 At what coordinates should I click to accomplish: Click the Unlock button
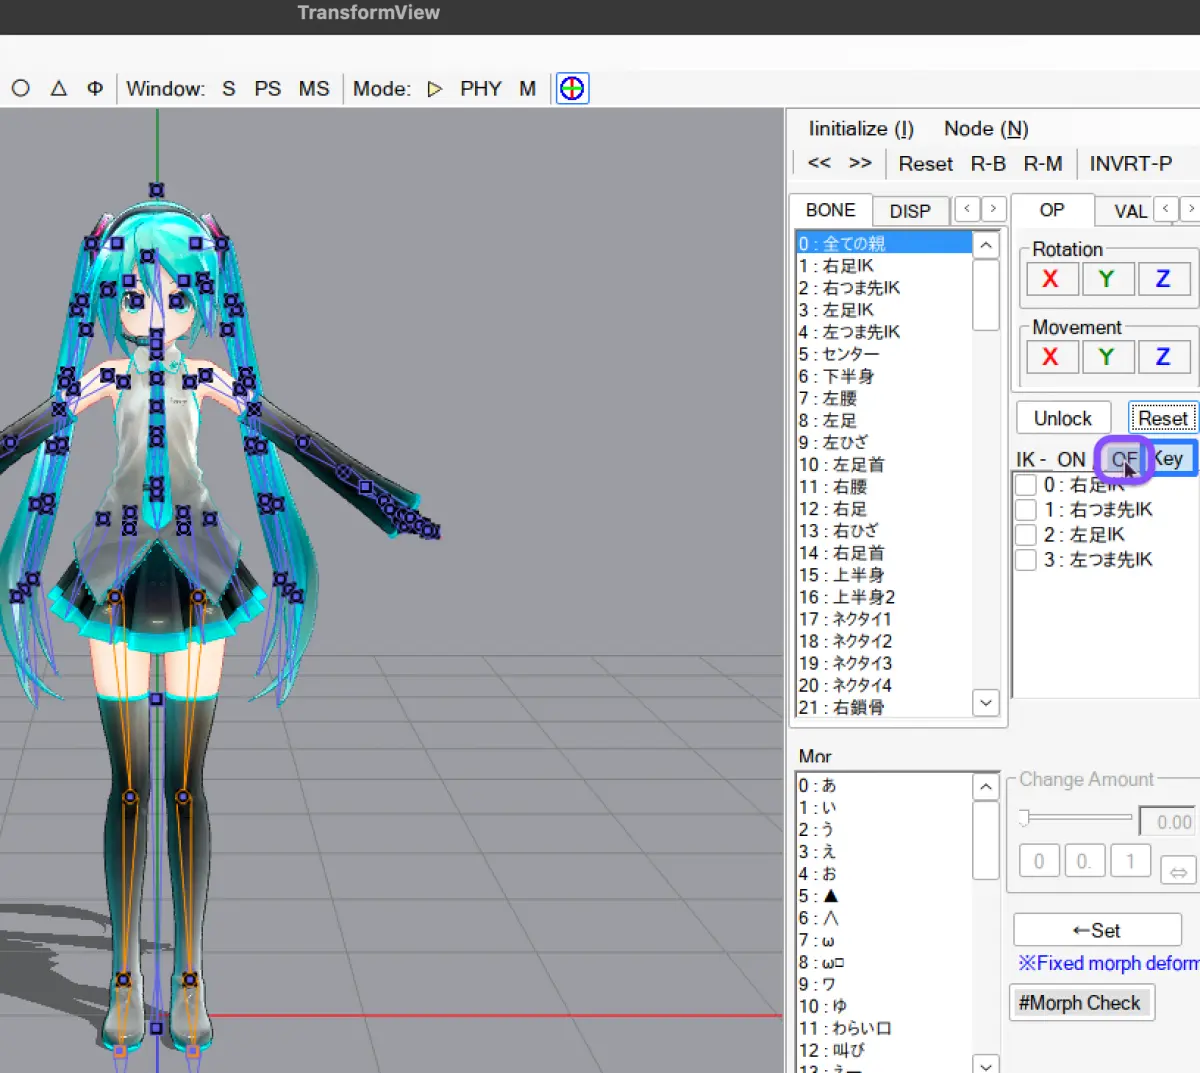click(1063, 419)
